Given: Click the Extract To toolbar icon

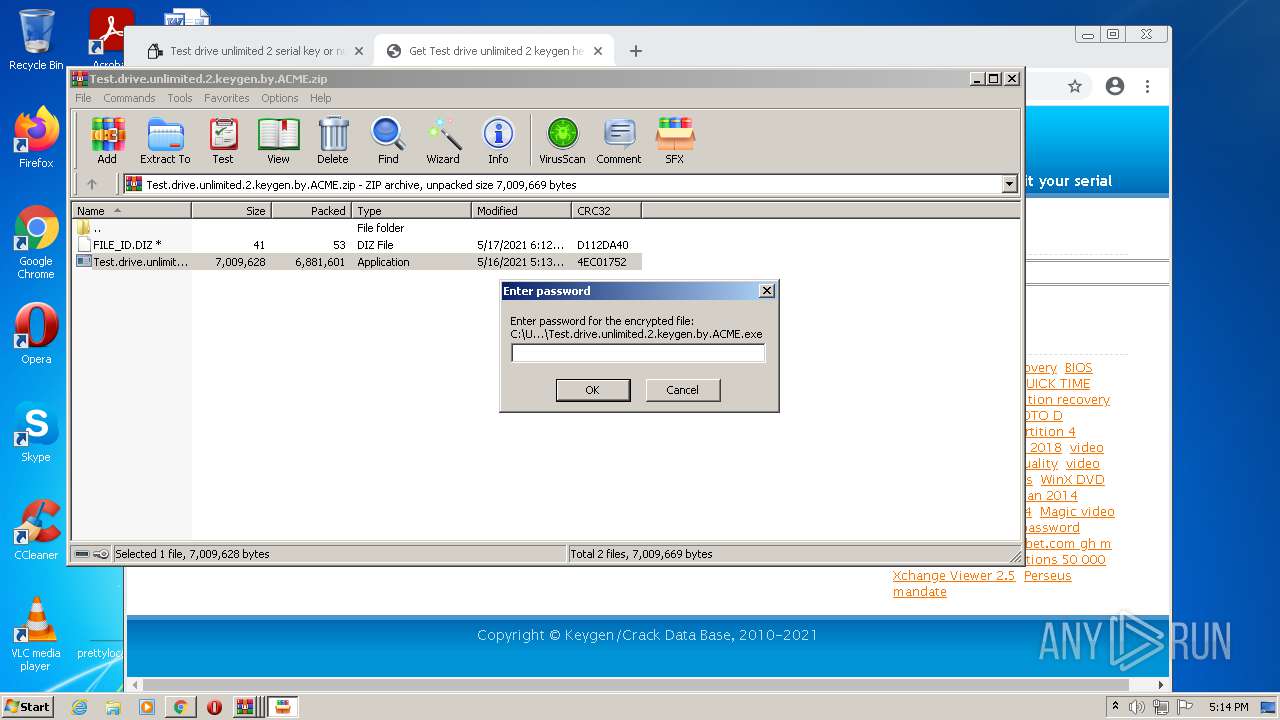Looking at the screenshot, I should 165,140.
